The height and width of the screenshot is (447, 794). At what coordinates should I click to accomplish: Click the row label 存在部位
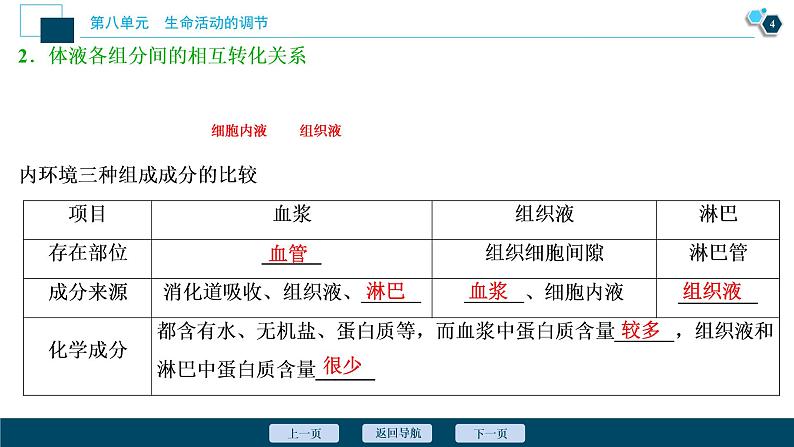tap(88, 253)
